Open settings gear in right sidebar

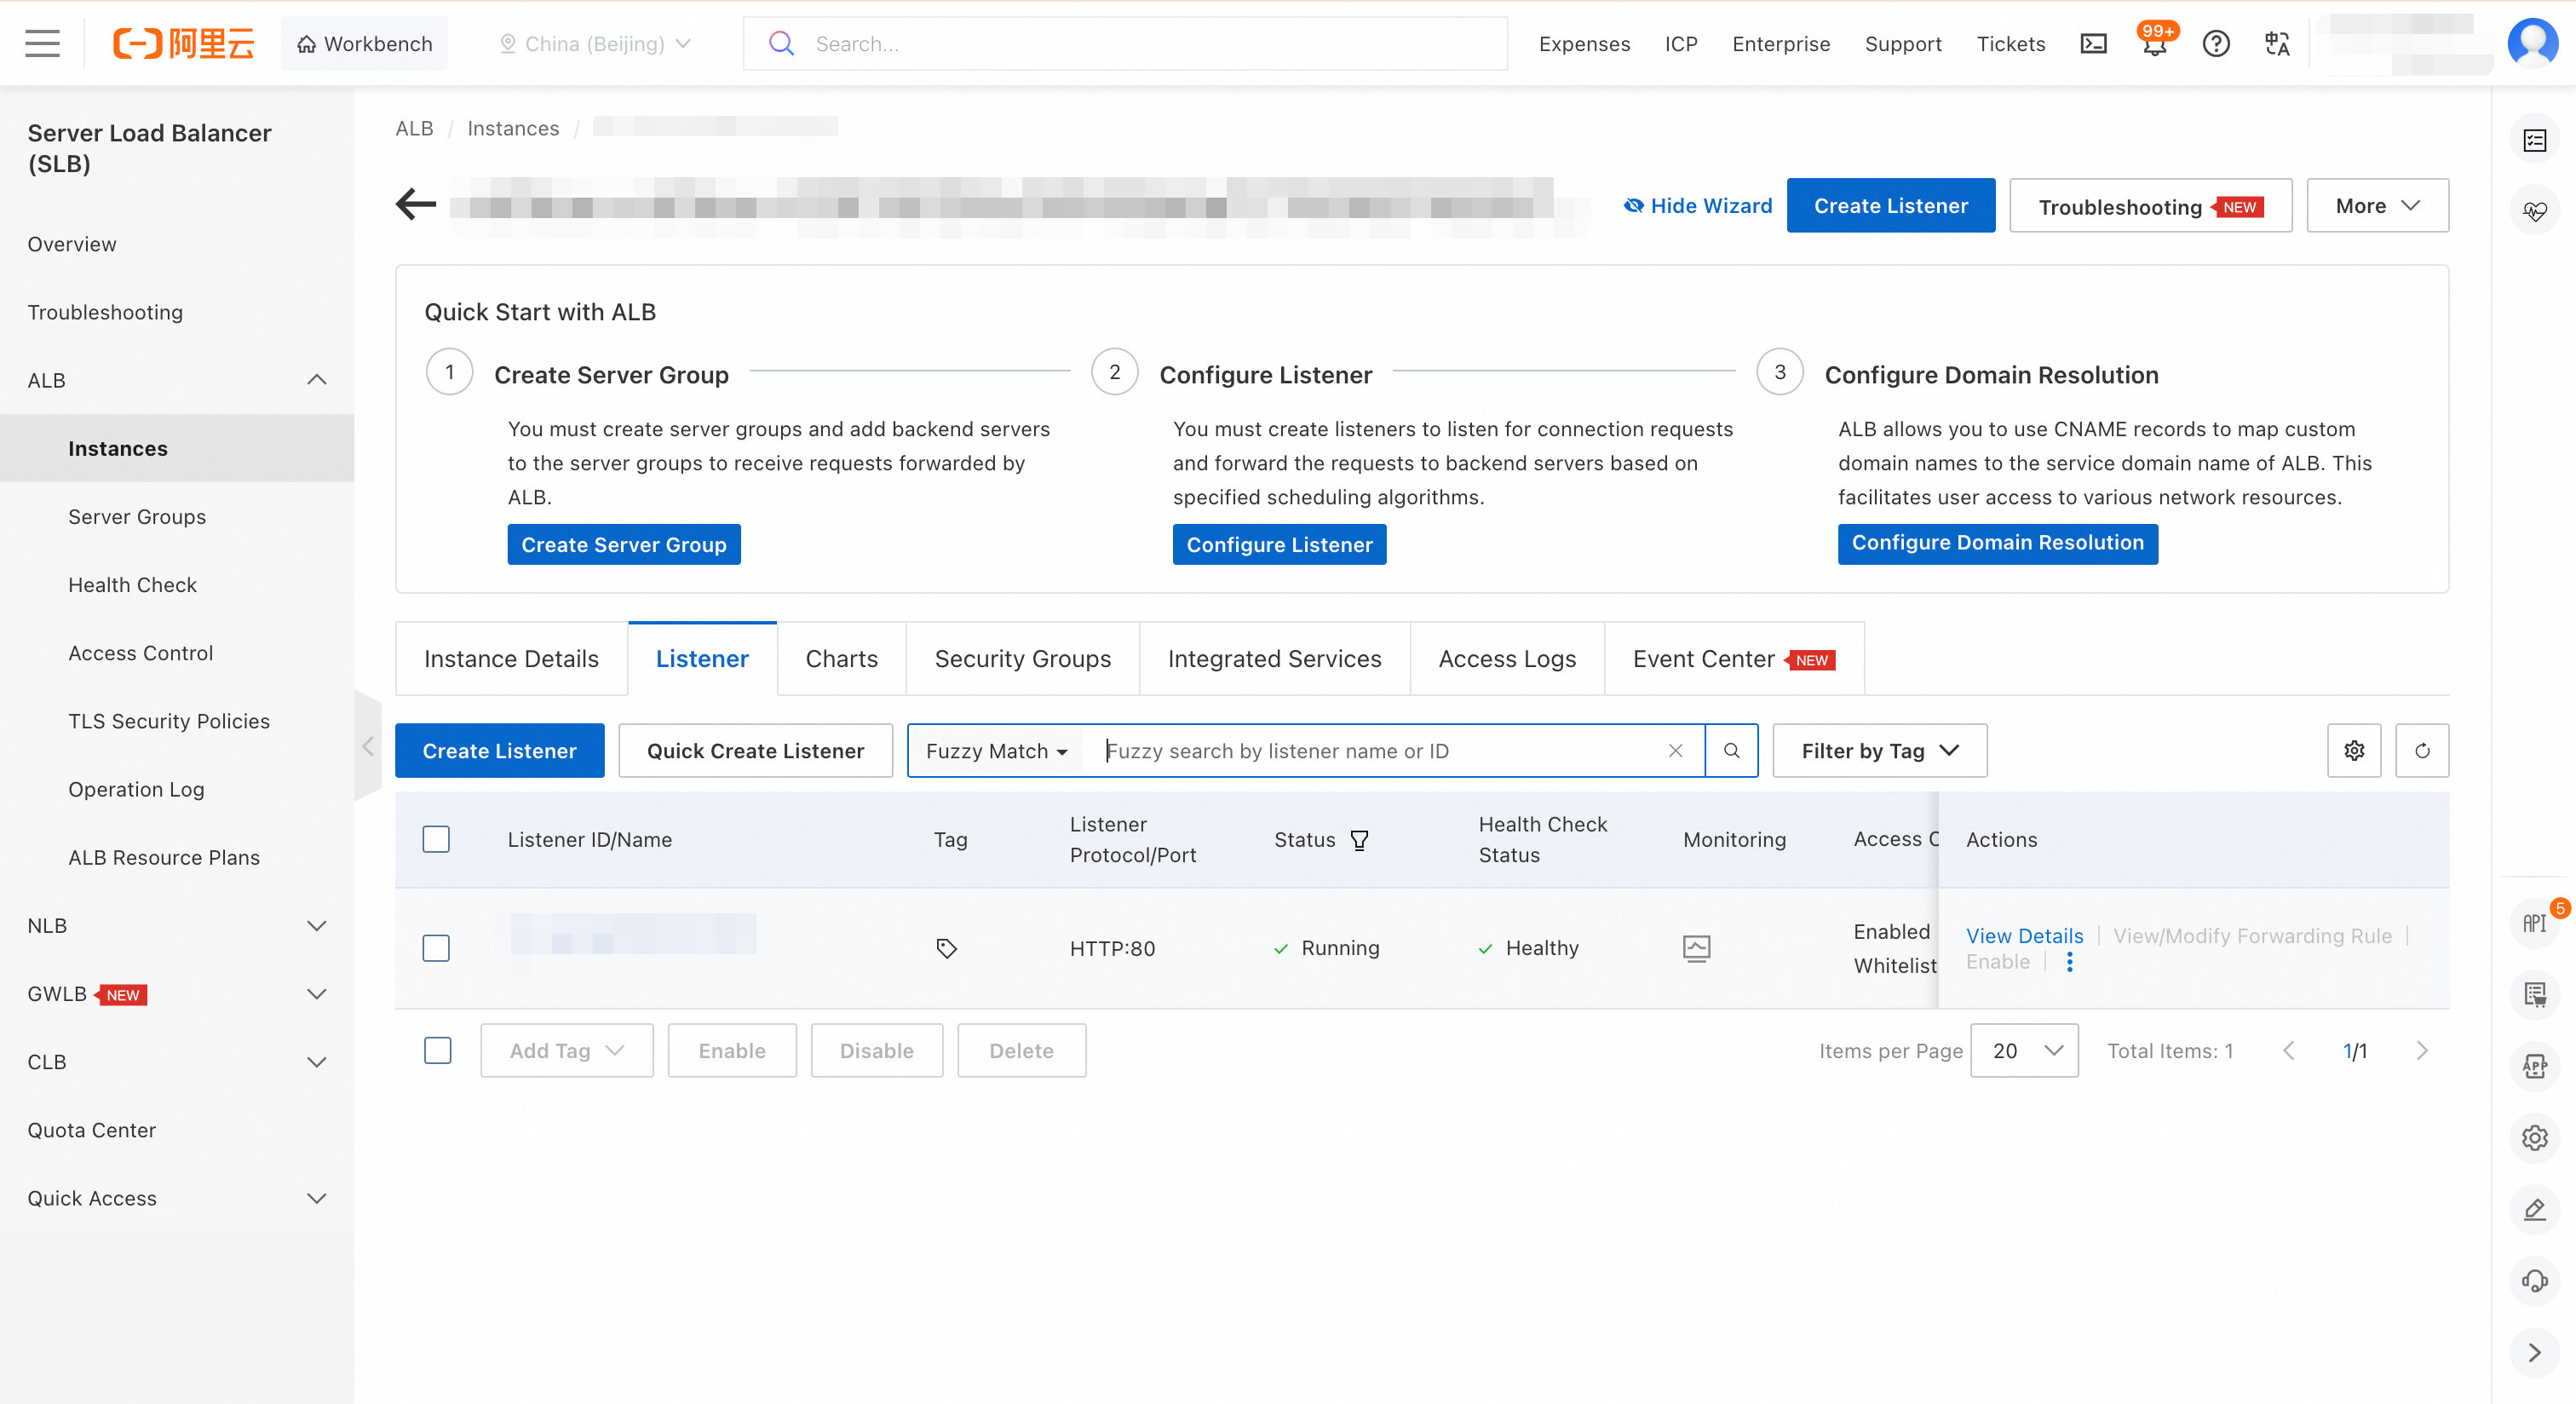[x=2534, y=1138]
